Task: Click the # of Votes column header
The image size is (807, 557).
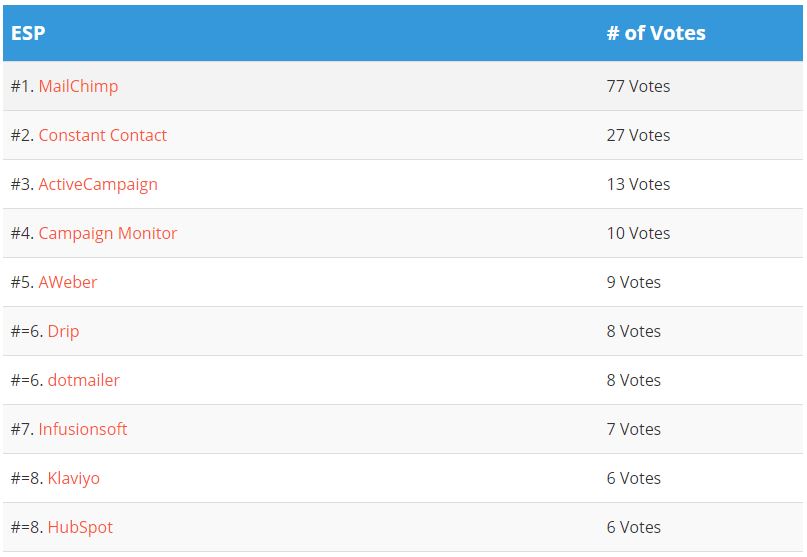Action: (x=656, y=33)
